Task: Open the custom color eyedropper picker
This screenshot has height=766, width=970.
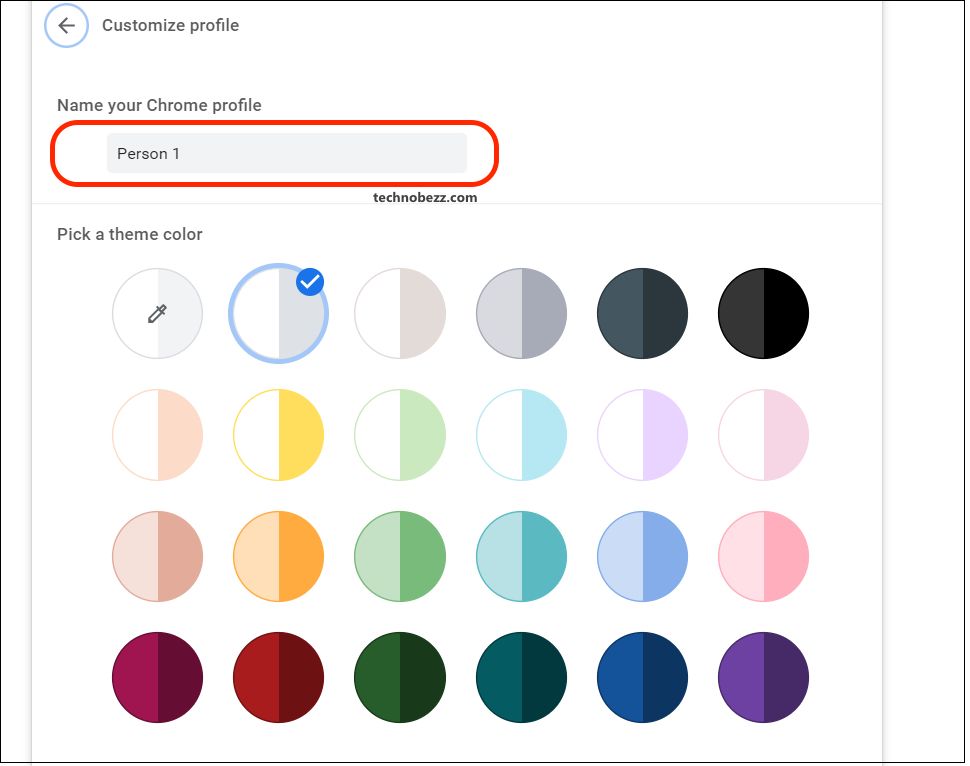Action: click(x=158, y=313)
